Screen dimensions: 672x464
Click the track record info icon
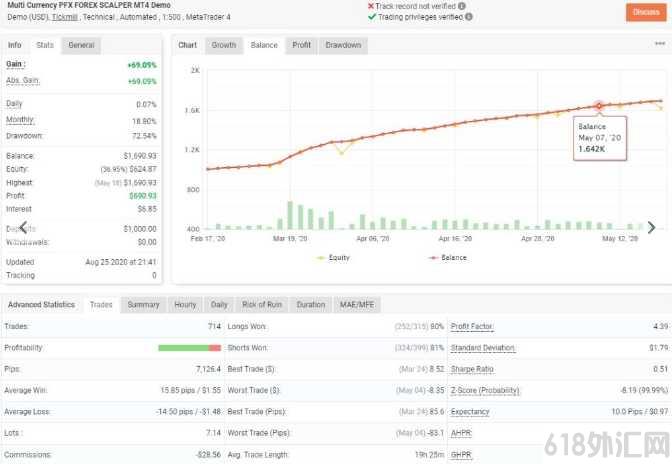point(462,6)
